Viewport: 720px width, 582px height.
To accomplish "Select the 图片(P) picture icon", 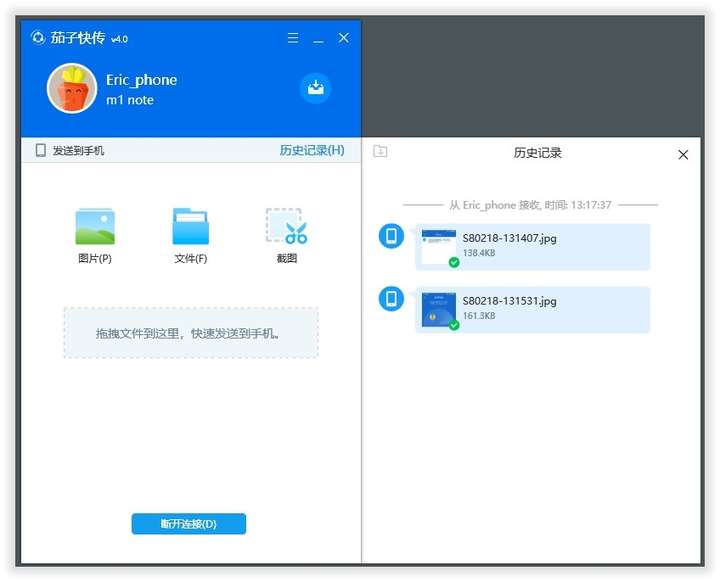I will [x=95, y=226].
